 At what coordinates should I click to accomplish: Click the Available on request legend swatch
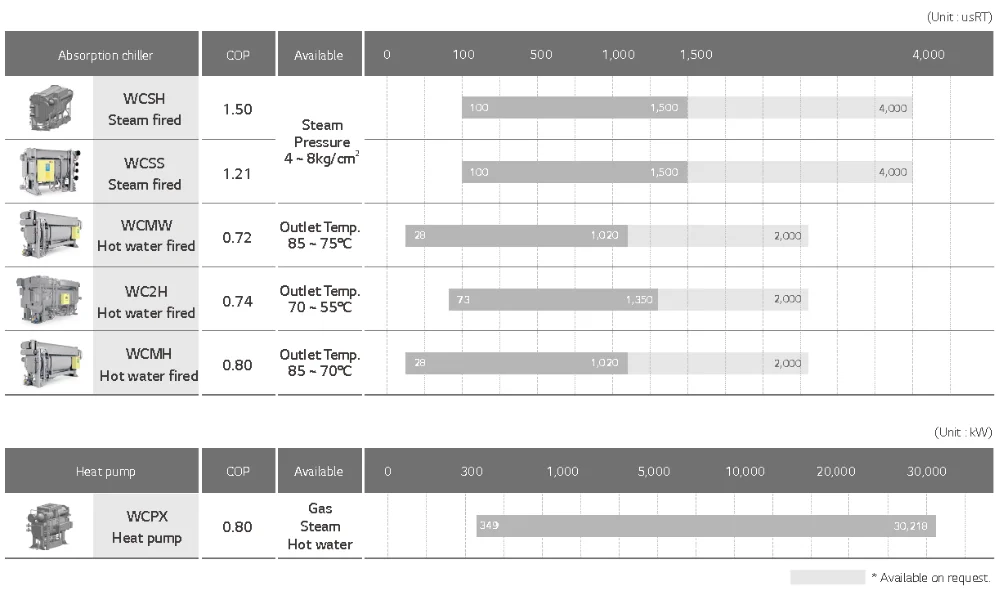click(x=827, y=577)
